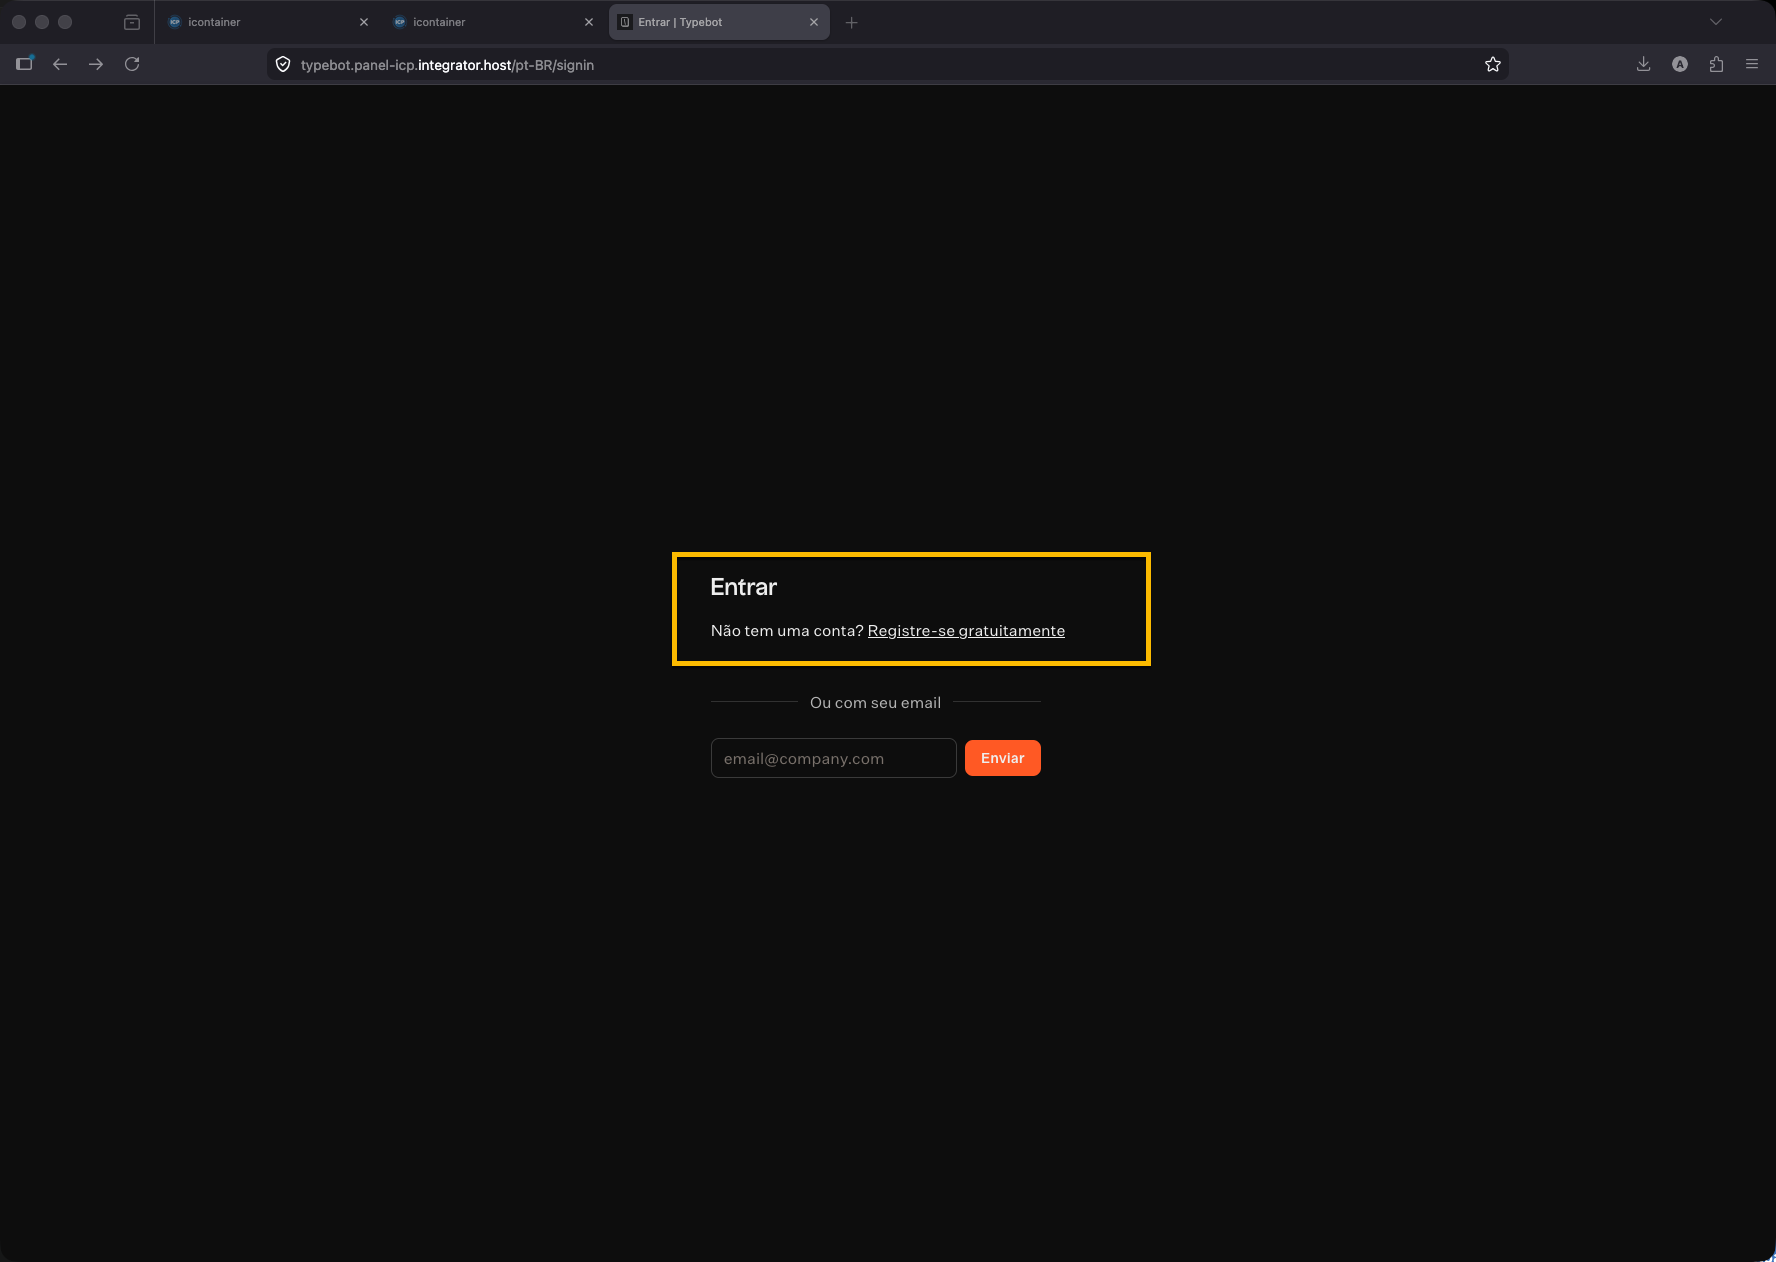Click the browser forward arrow

point(96,64)
